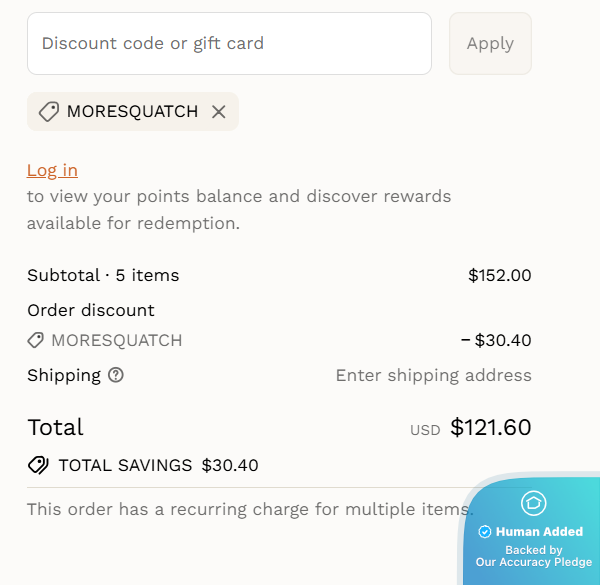Screen dimensions: 600x585
Task: Click the Enter shipping address text
Action: (x=433, y=376)
